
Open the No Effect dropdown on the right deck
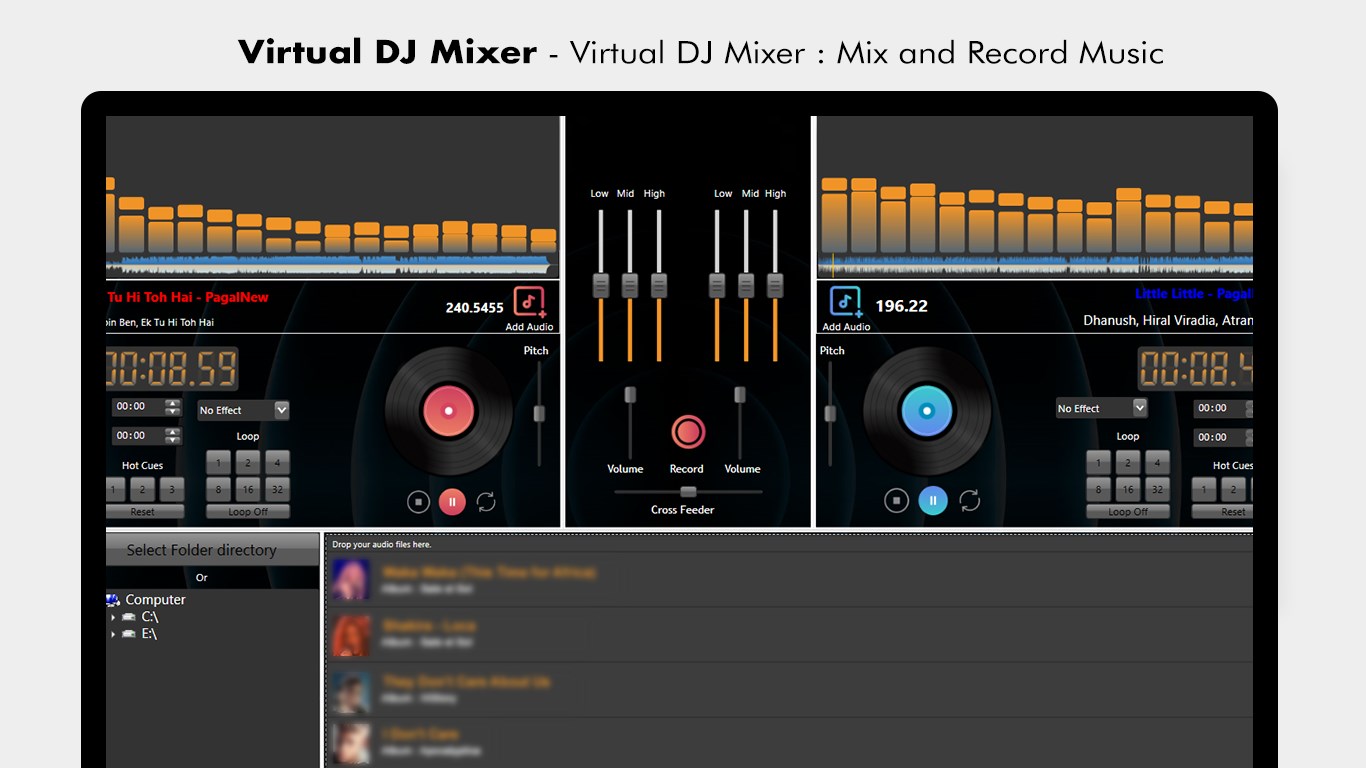point(1100,407)
